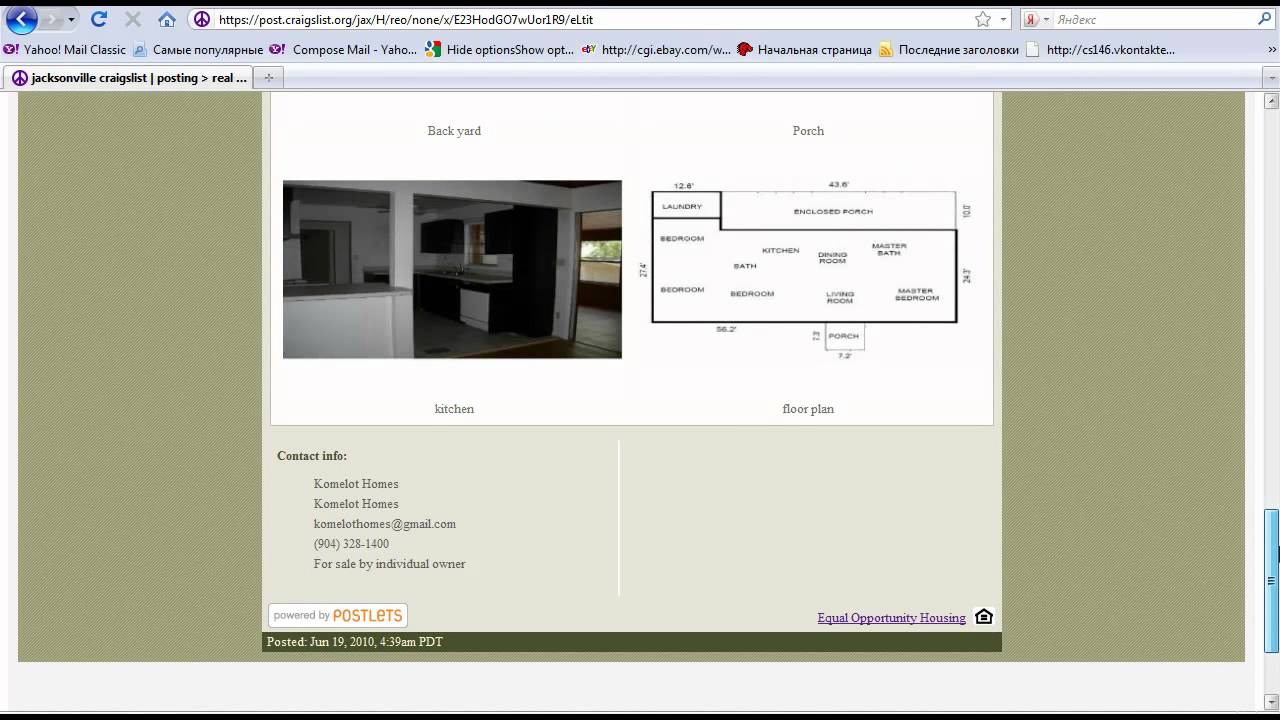The width and height of the screenshot is (1280, 720).
Task: Click 'For sale by individual owner' text
Action: pos(390,564)
